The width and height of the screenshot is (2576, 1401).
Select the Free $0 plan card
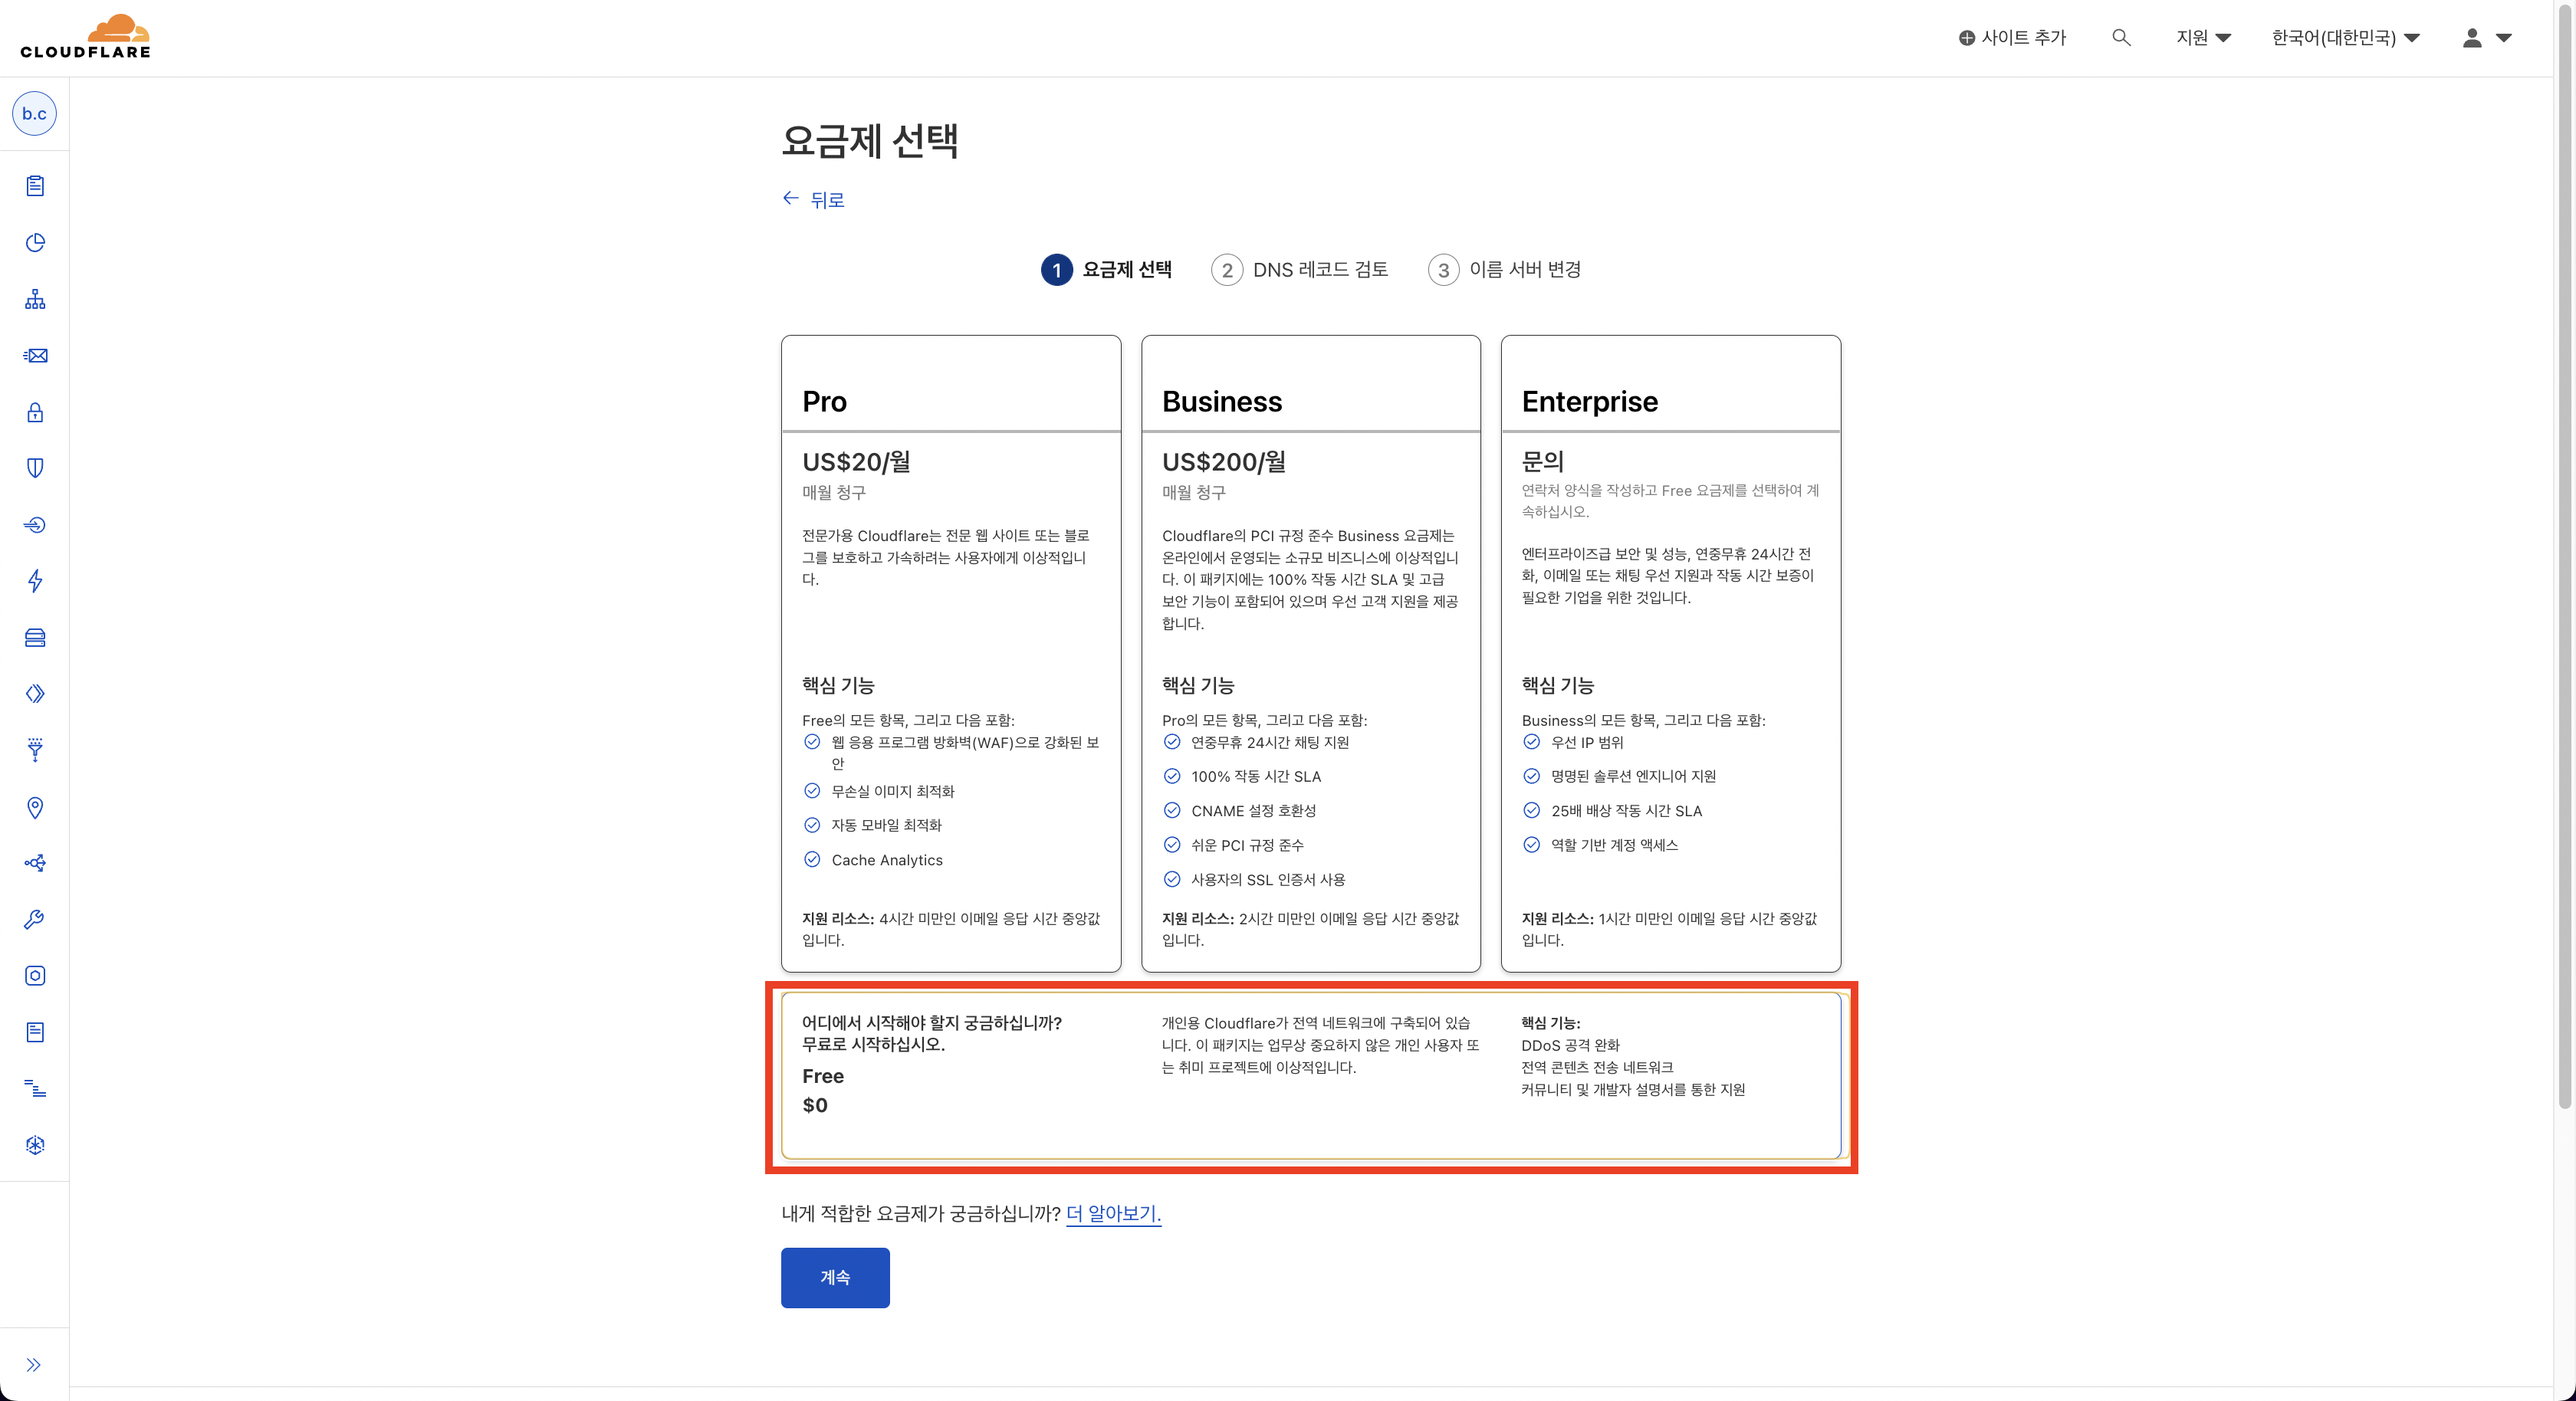click(x=1310, y=1076)
